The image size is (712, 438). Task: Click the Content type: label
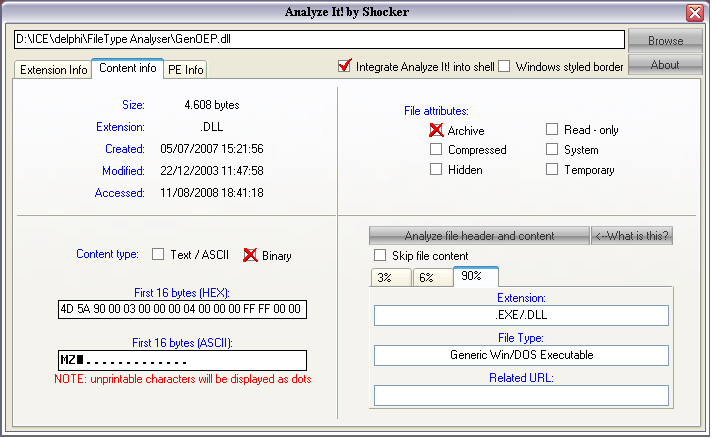[x=107, y=254]
